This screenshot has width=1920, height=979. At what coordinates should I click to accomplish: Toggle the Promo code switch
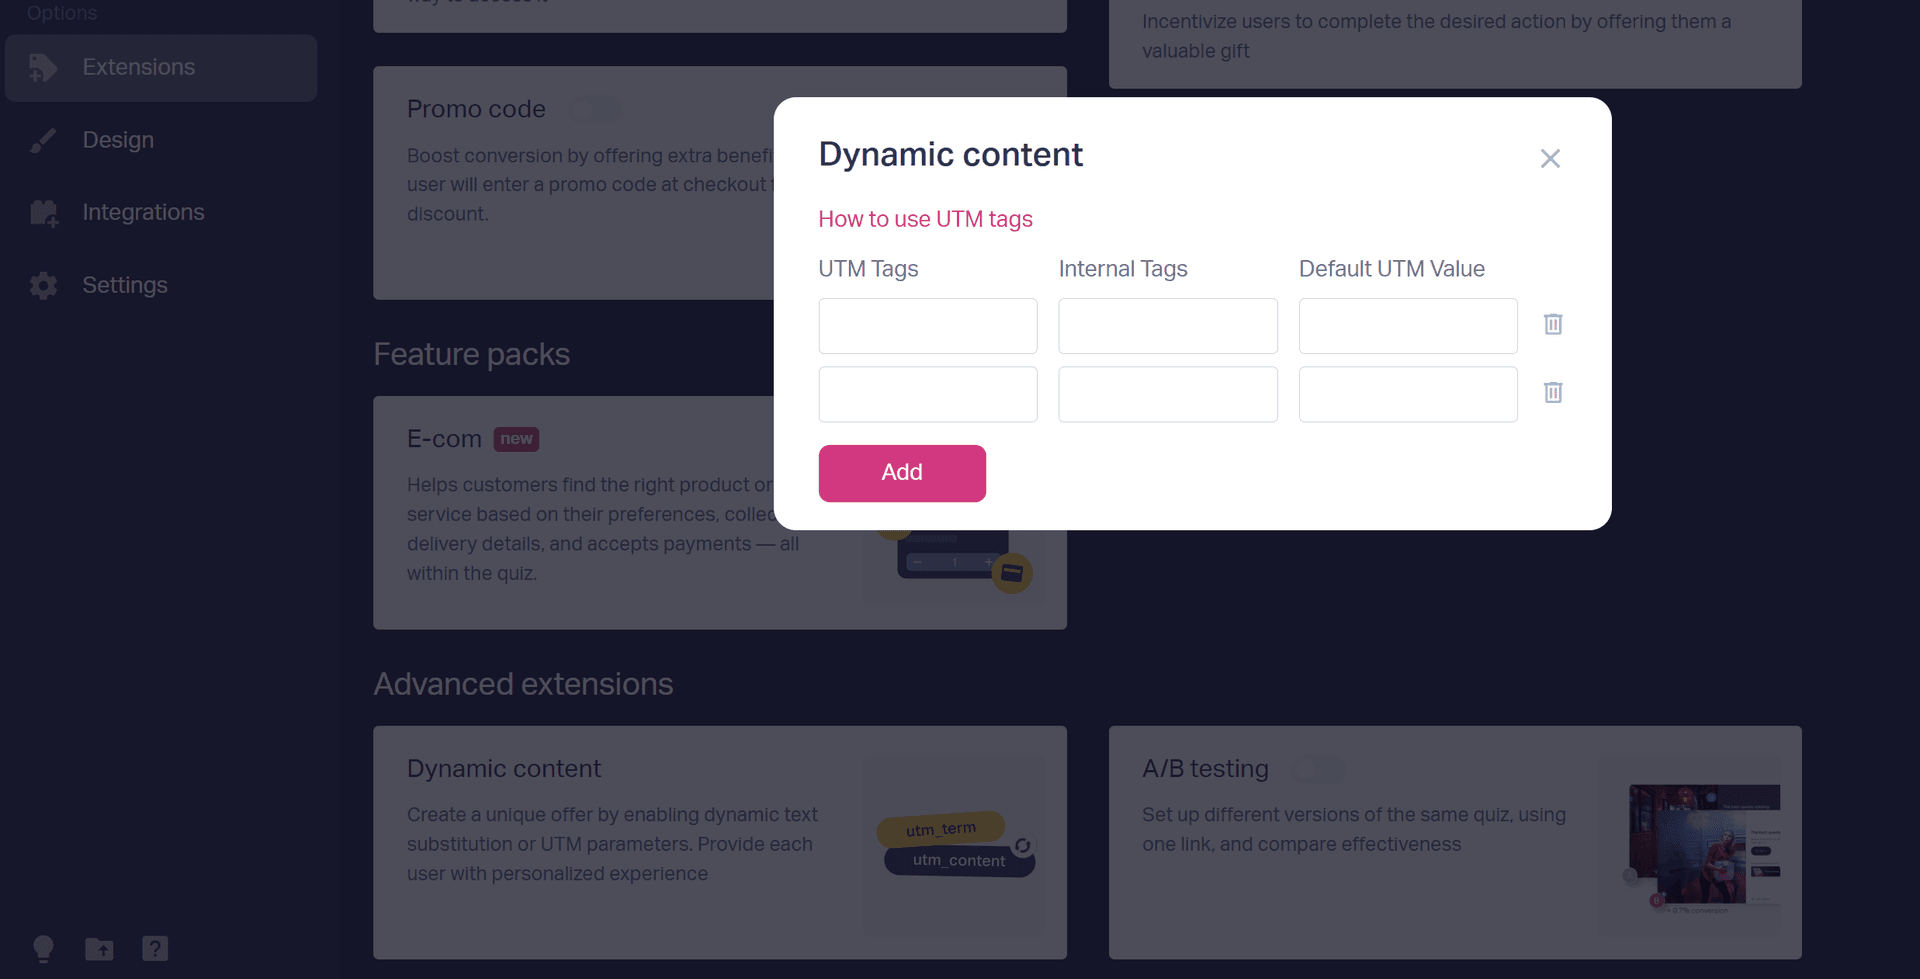596,109
